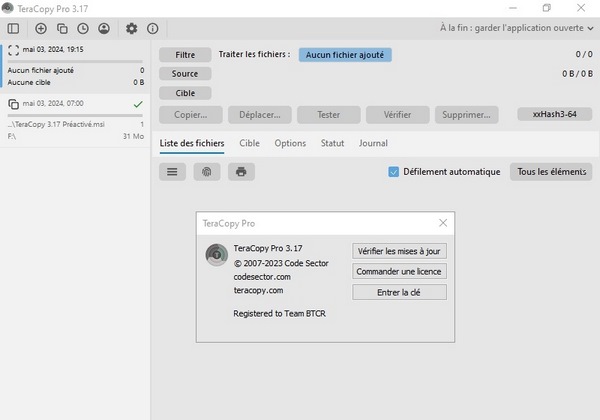
Task: Open the Options tab
Action: [290, 143]
